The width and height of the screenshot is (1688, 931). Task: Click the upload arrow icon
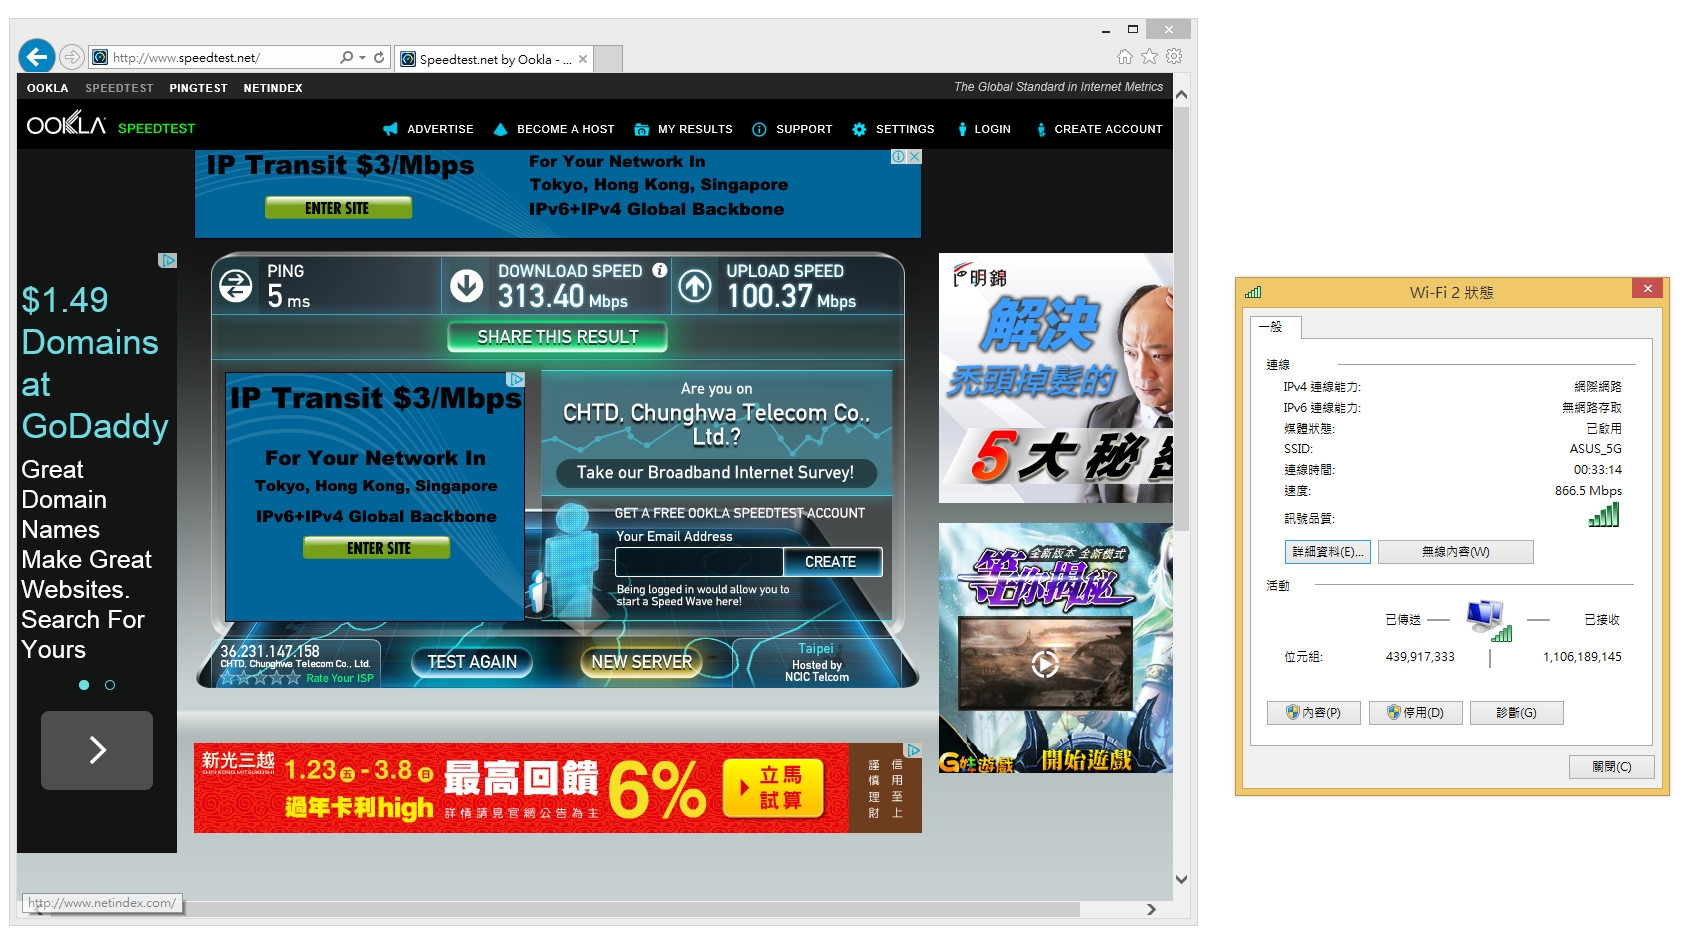point(695,286)
